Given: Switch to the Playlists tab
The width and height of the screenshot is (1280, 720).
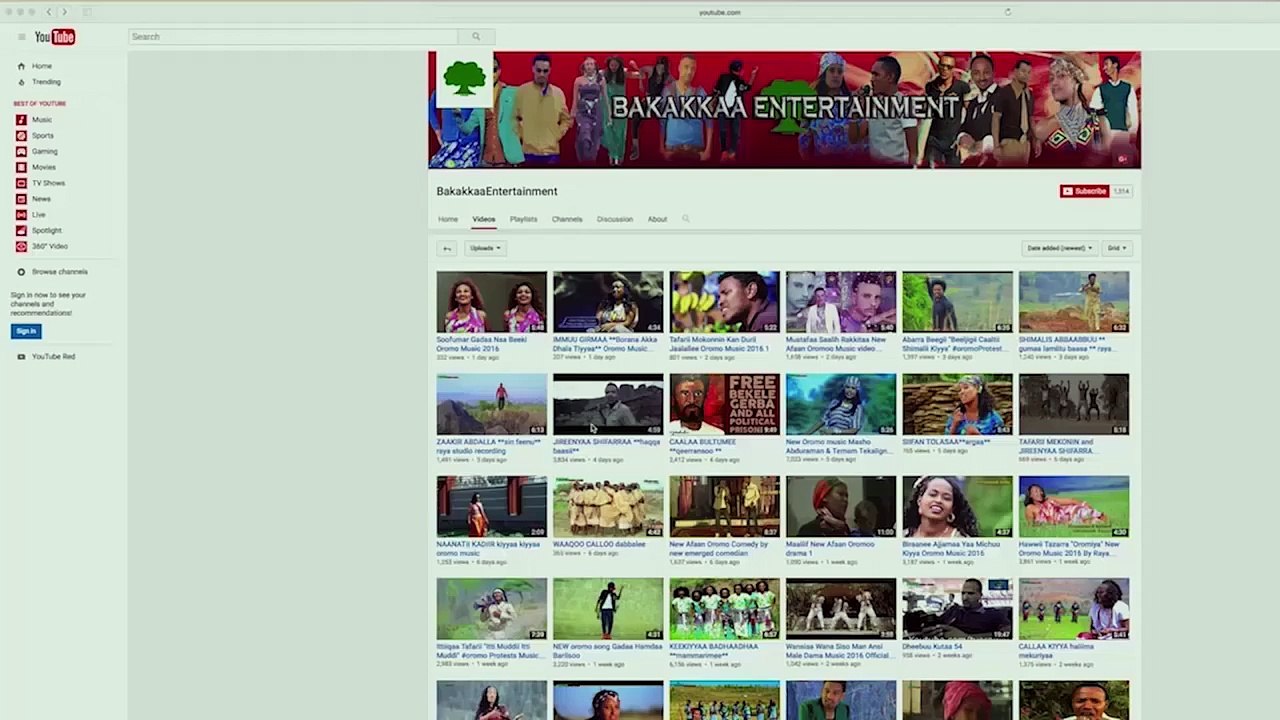Looking at the screenshot, I should click(x=523, y=219).
